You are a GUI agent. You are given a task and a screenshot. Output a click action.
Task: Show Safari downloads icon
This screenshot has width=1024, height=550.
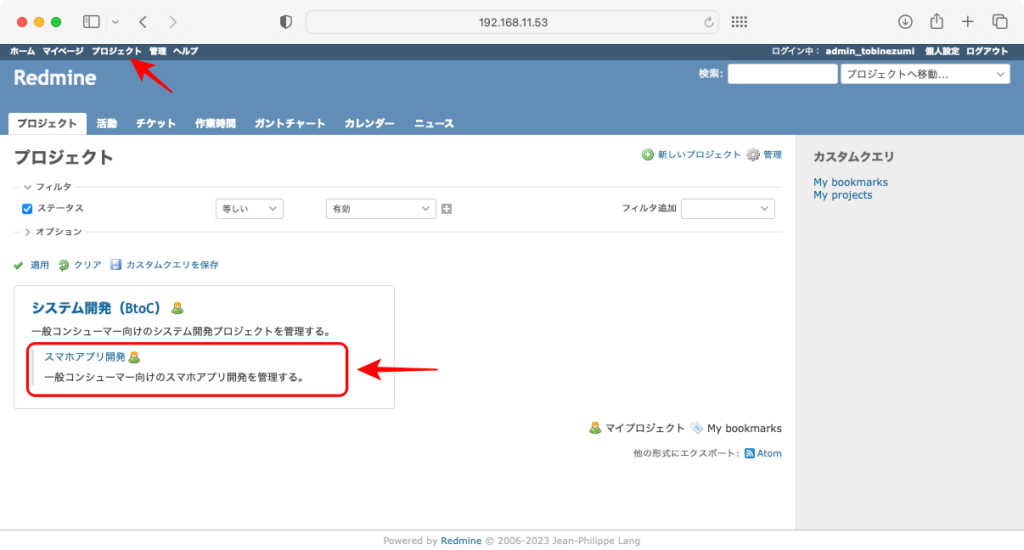[x=905, y=22]
